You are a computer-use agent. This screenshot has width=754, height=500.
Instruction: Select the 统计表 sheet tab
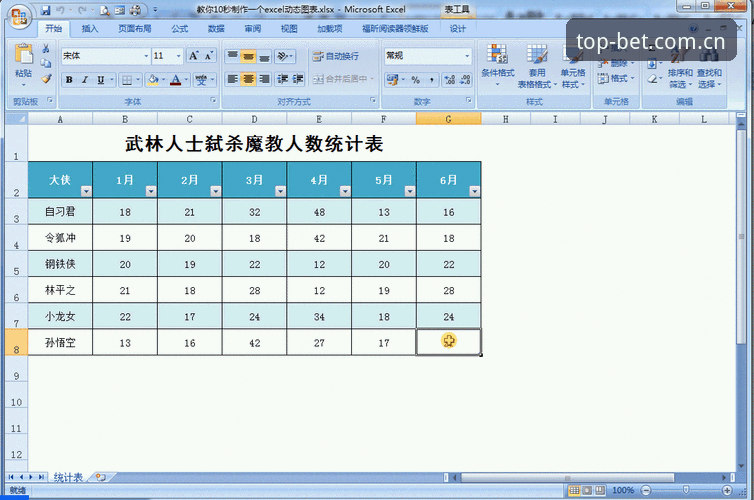[x=68, y=477]
